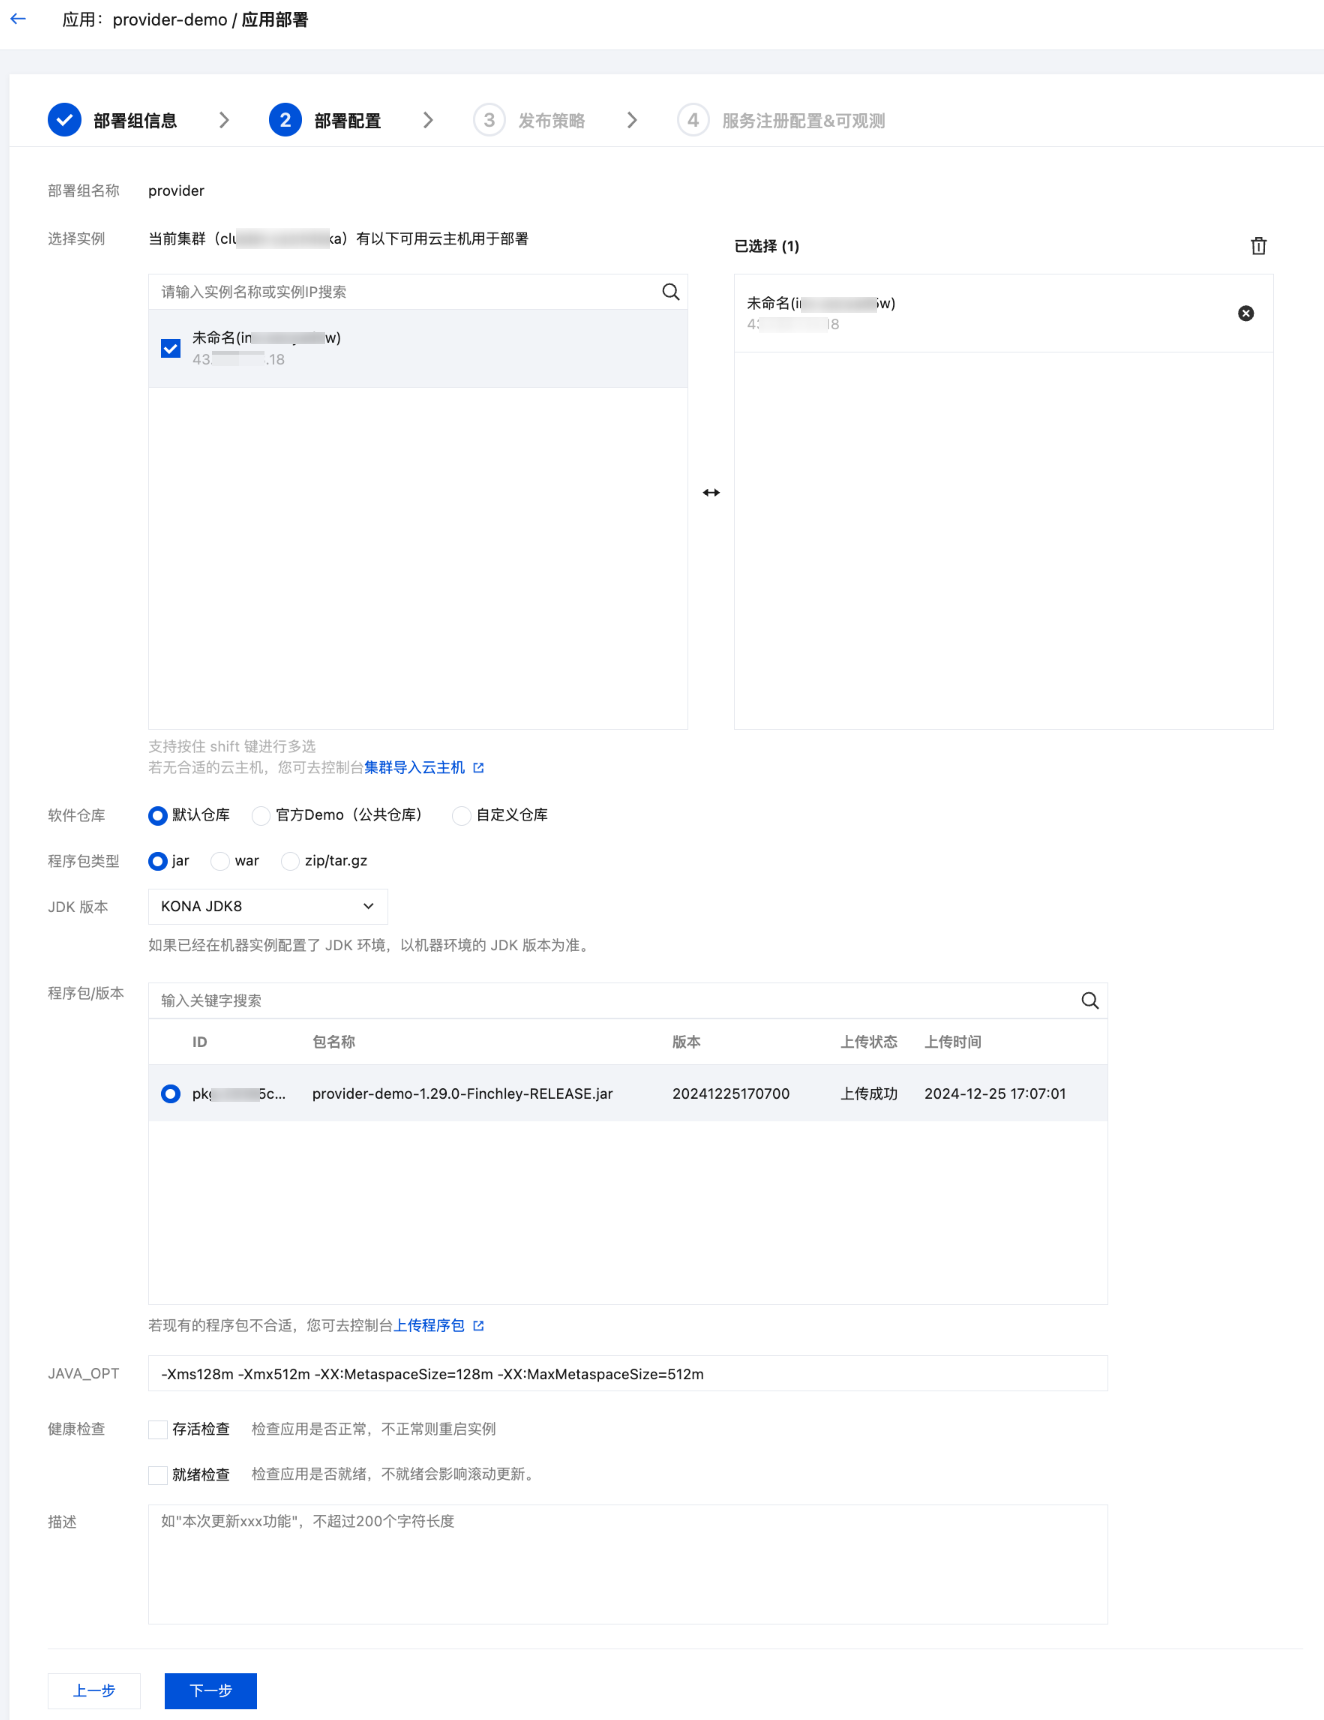This screenshot has width=1324, height=1720.
Task: Click the step 2 number circle
Action: 285,120
